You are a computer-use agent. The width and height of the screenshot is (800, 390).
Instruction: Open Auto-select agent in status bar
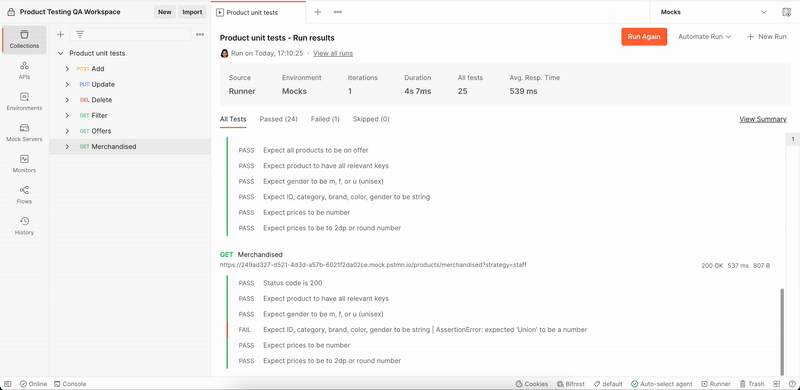coord(662,384)
